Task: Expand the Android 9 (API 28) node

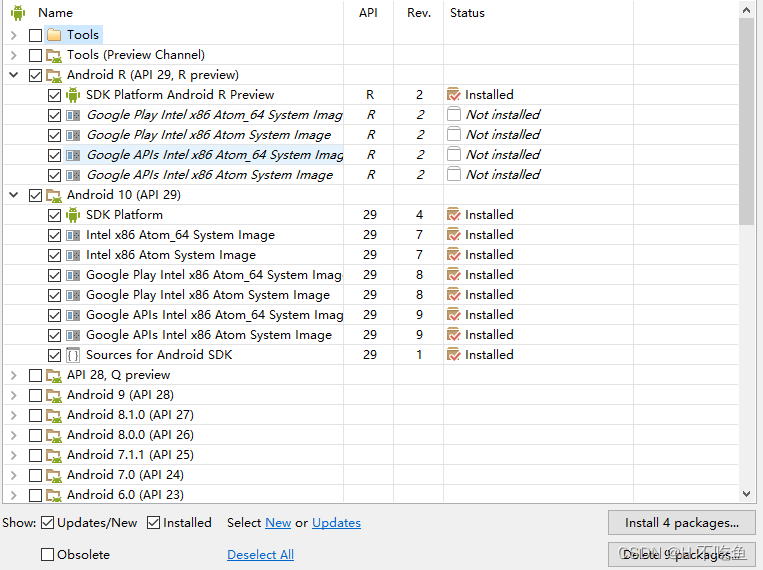Action: point(14,395)
